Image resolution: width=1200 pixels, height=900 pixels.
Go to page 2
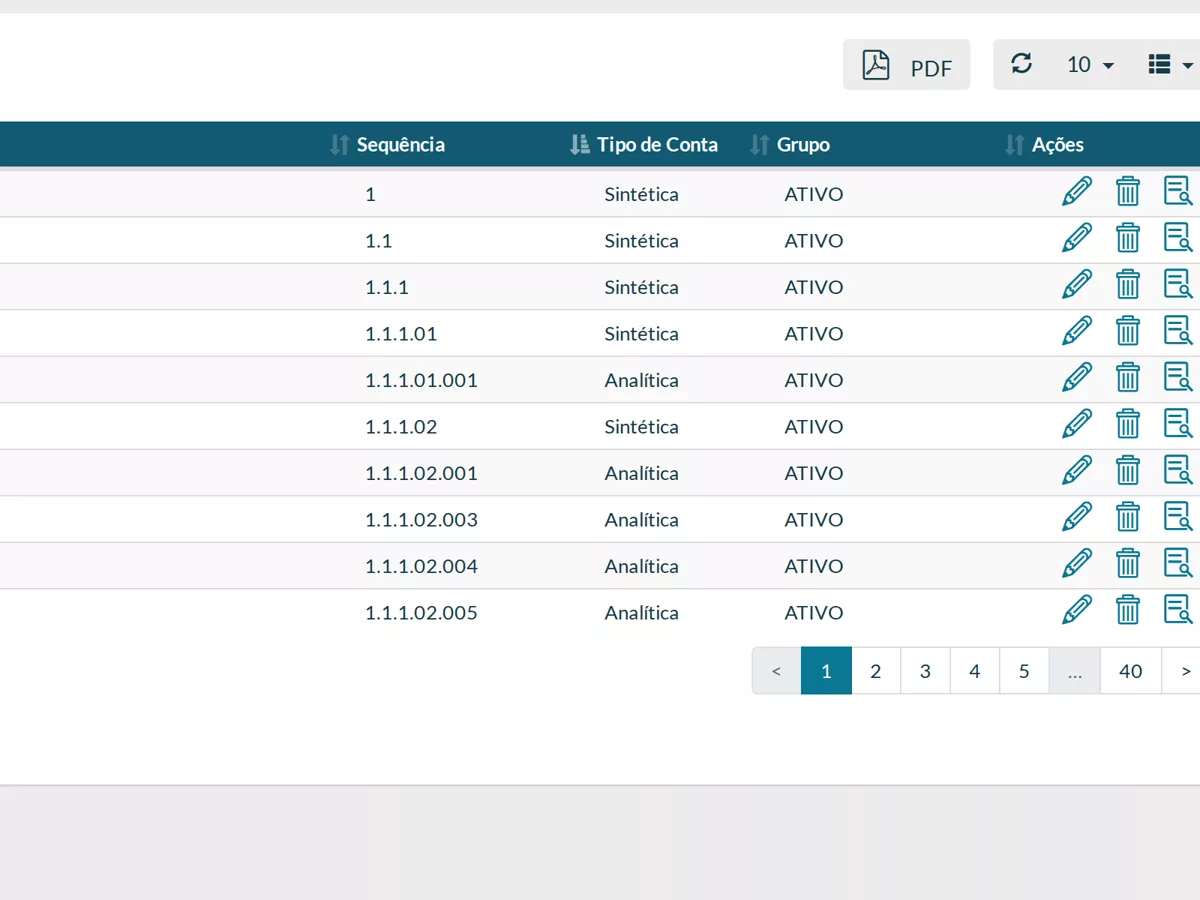tap(876, 671)
